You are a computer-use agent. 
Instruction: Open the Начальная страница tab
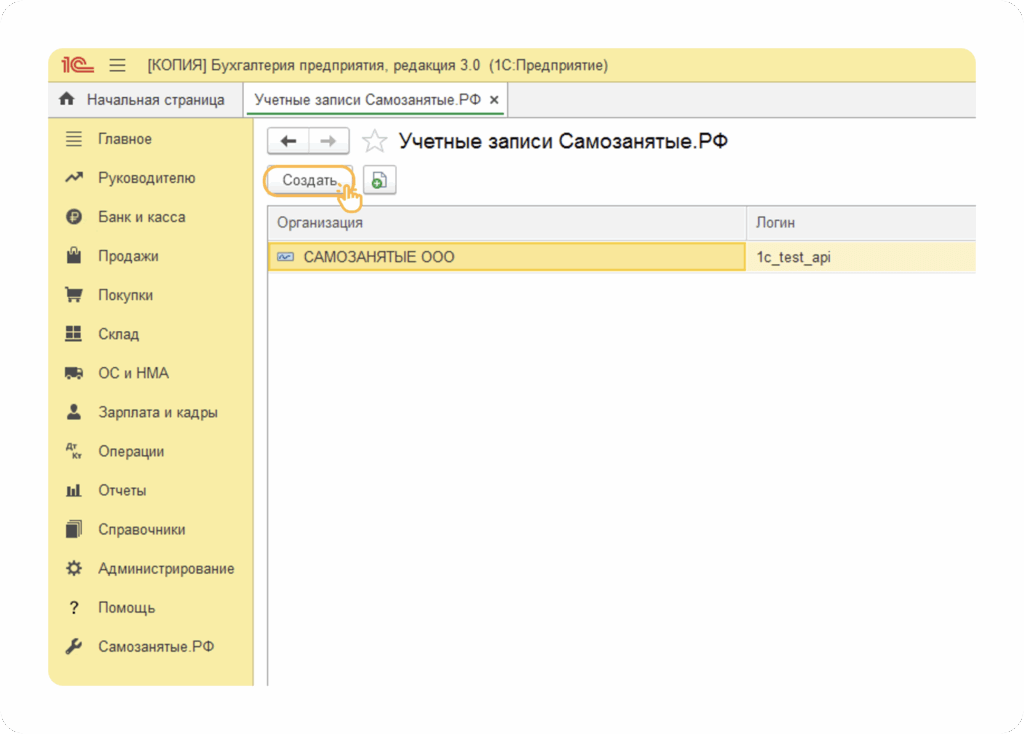tap(142, 100)
